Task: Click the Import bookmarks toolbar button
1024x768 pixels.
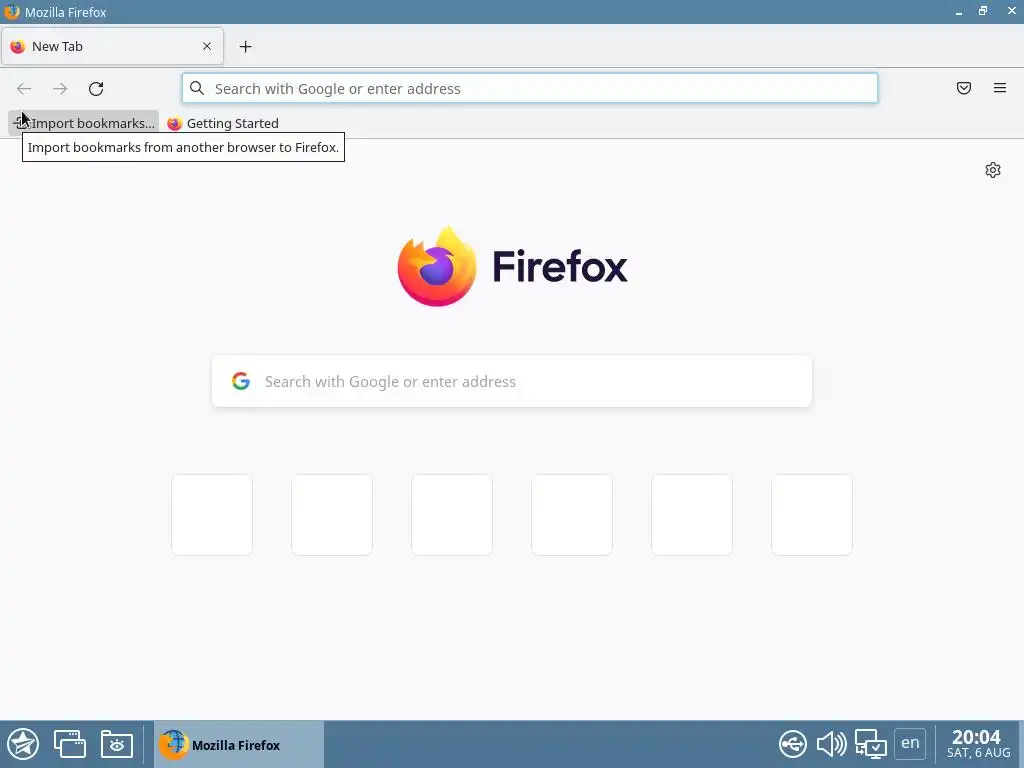Action: coord(84,123)
